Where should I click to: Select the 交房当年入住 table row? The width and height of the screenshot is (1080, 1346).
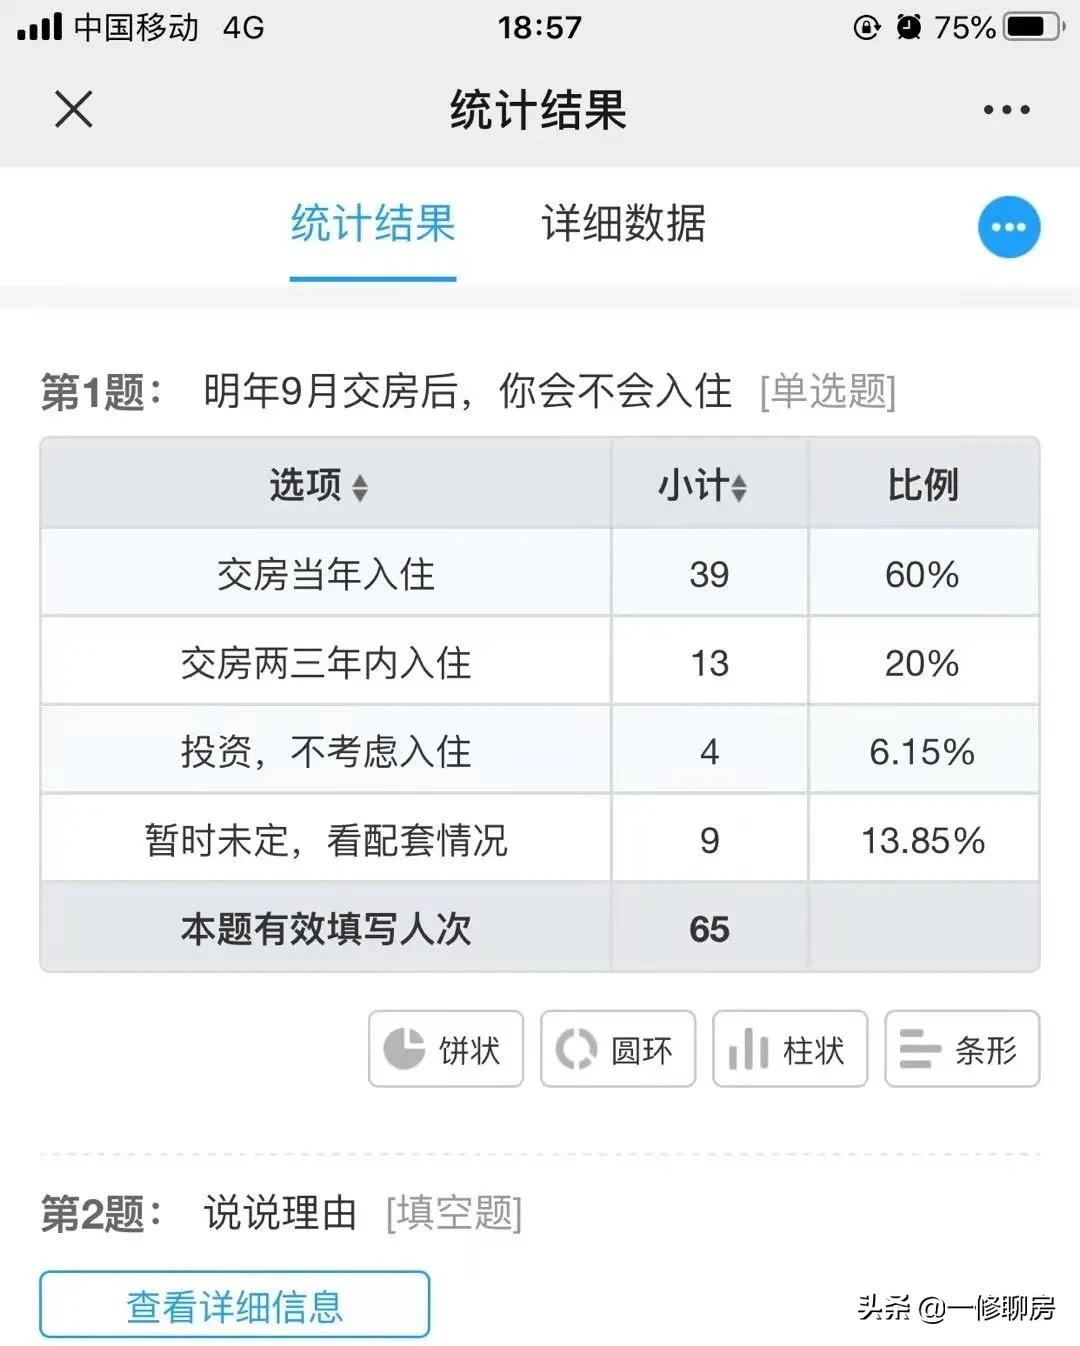click(x=325, y=573)
